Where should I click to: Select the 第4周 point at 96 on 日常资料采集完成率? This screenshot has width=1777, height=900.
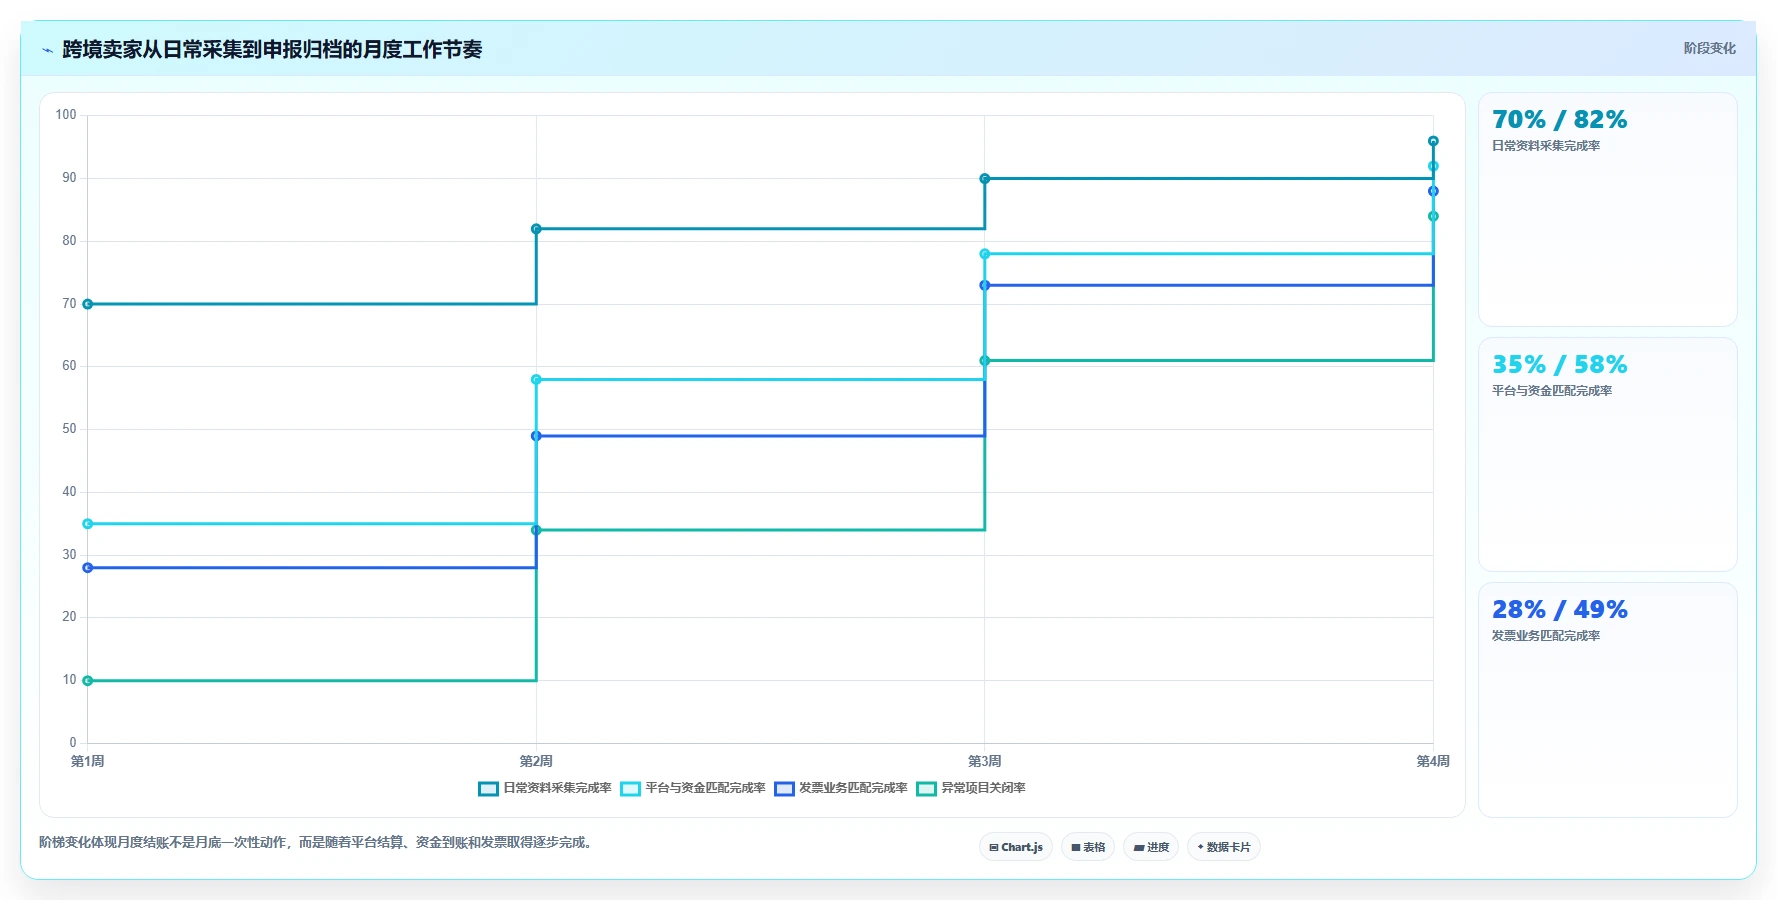click(x=1433, y=141)
